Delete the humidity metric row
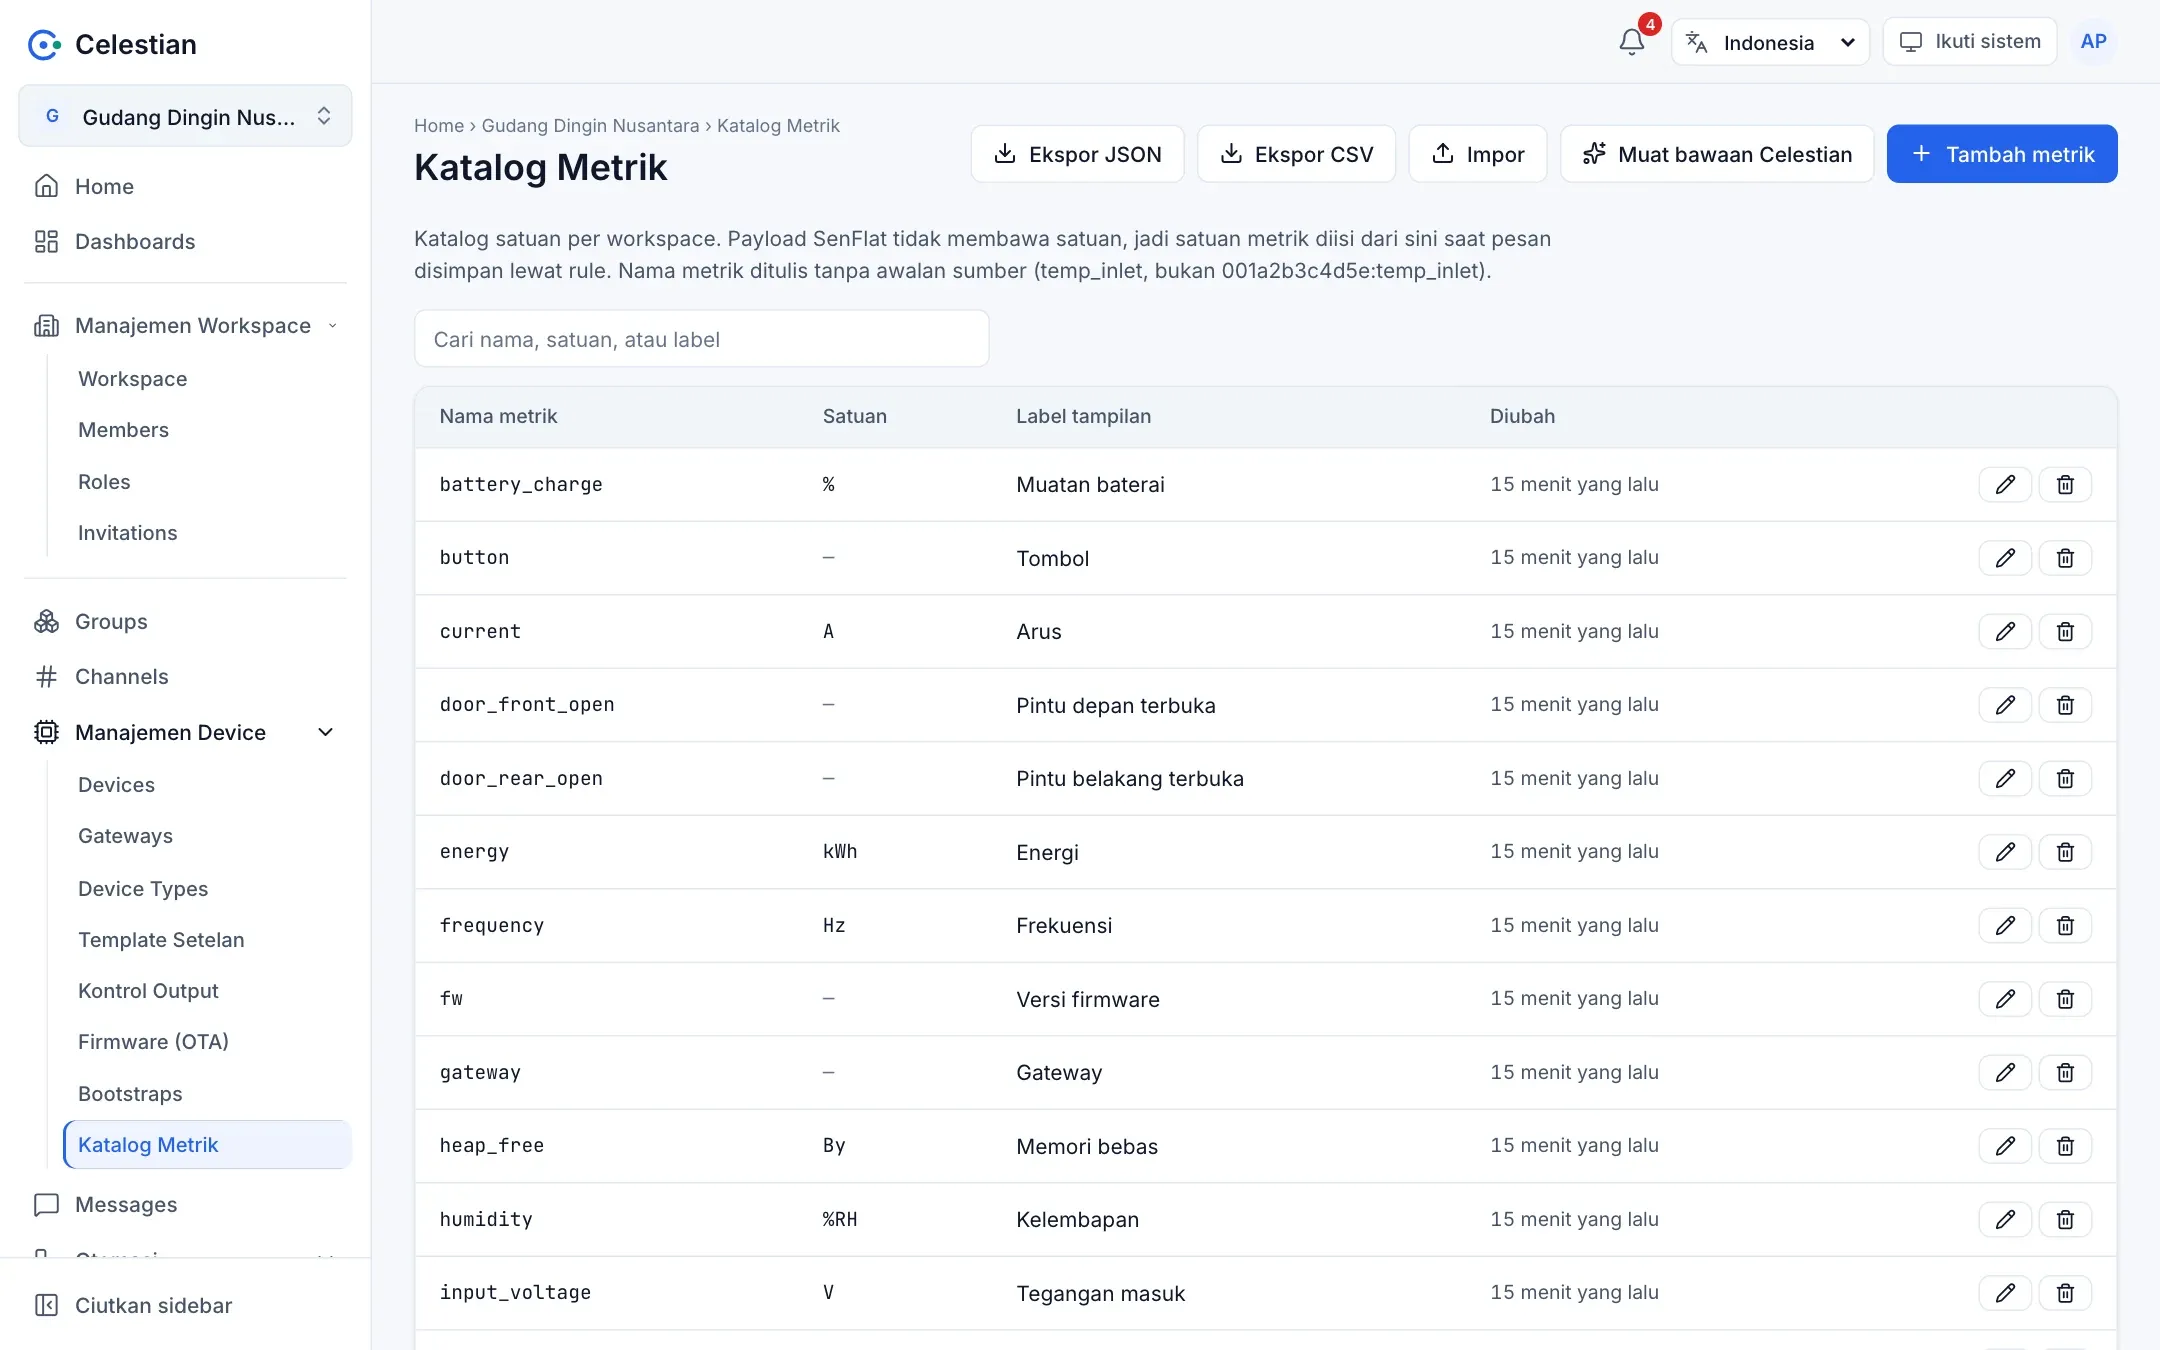Image resolution: width=2160 pixels, height=1350 pixels. 2065,1220
